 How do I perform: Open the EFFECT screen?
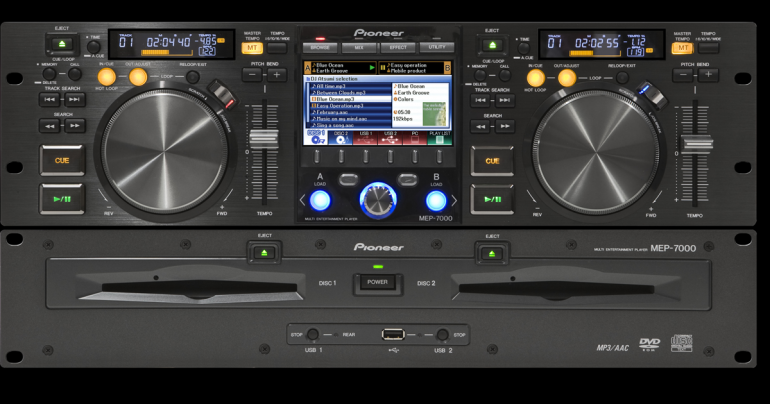[398, 48]
